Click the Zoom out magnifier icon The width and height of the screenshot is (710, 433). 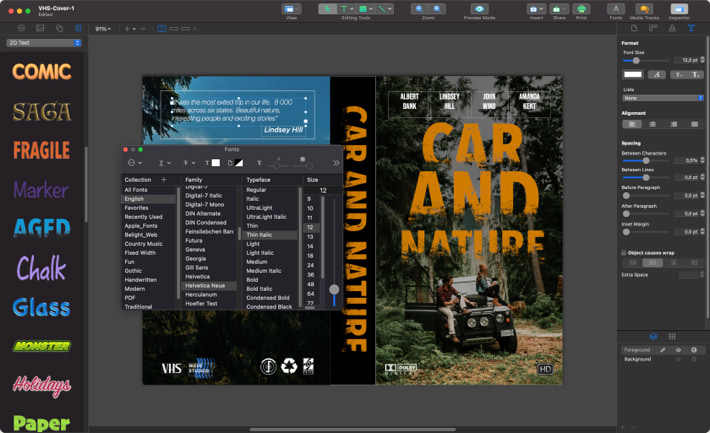(419, 9)
